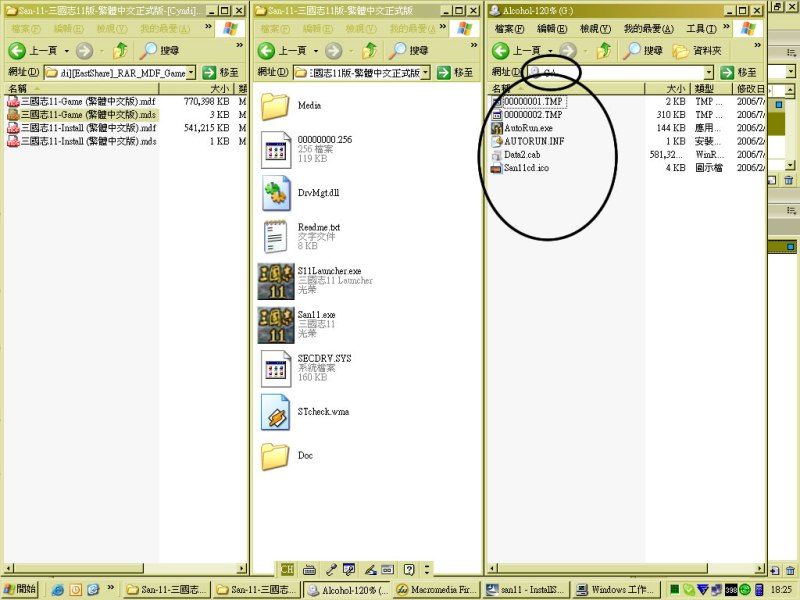This screenshot has width=800, height=600.
Task: Switch to Macromedia Fireworks taskbar button
Action: [x=437, y=590]
